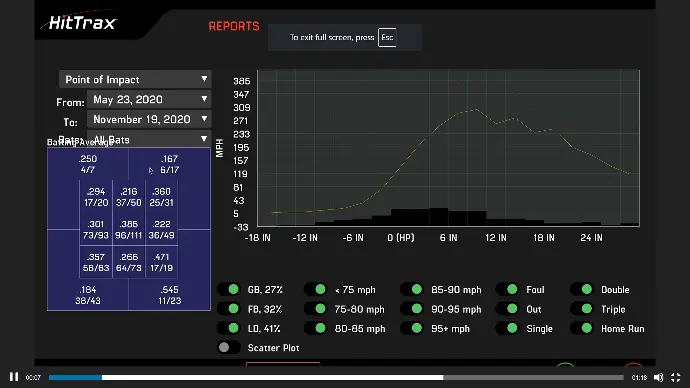The height and width of the screenshot is (388, 690).
Task: Select strike zone cell .301 73/93
Action: click(96, 230)
